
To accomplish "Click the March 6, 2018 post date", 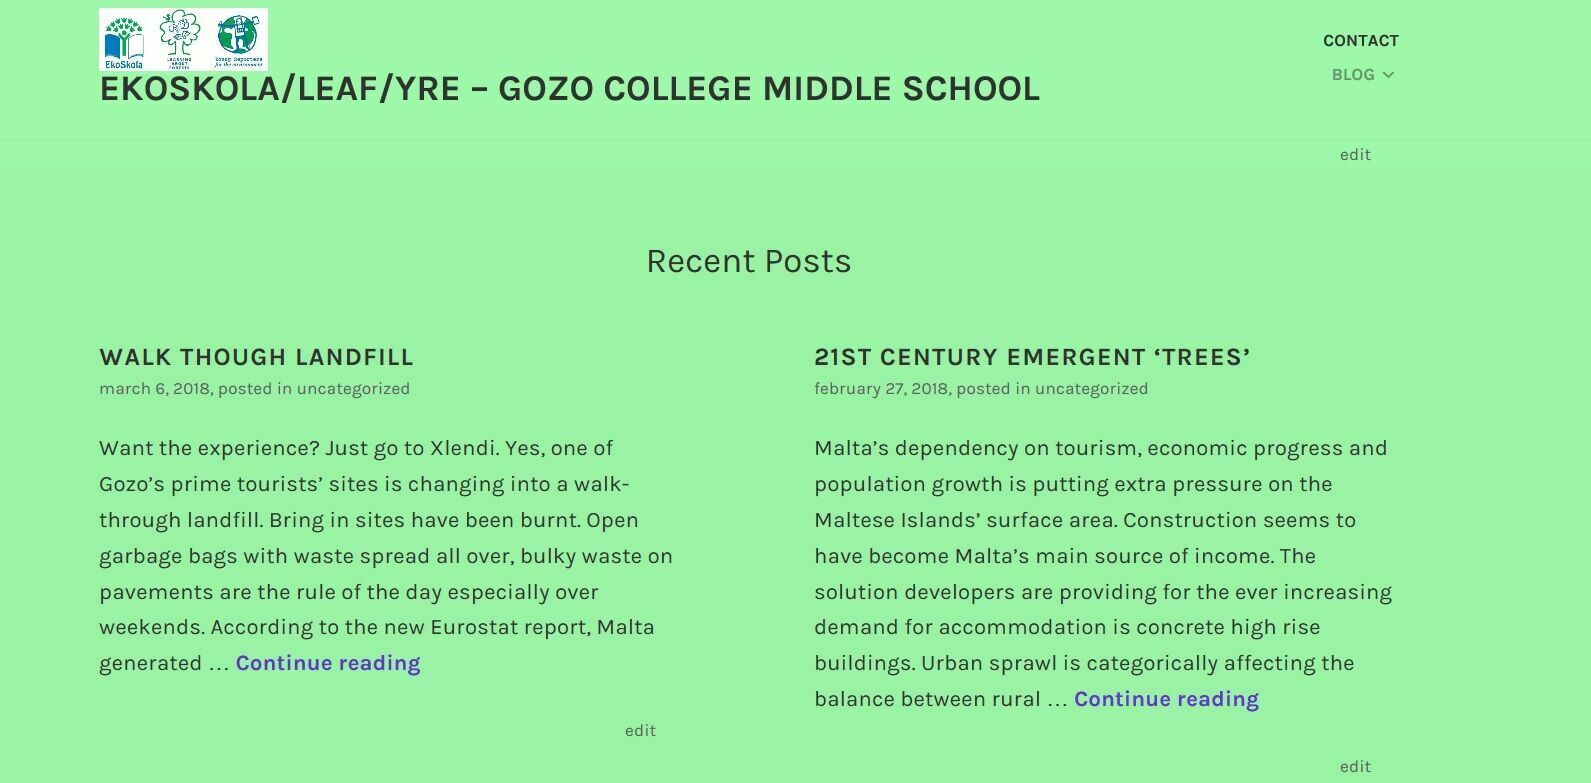I will (154, 389).
